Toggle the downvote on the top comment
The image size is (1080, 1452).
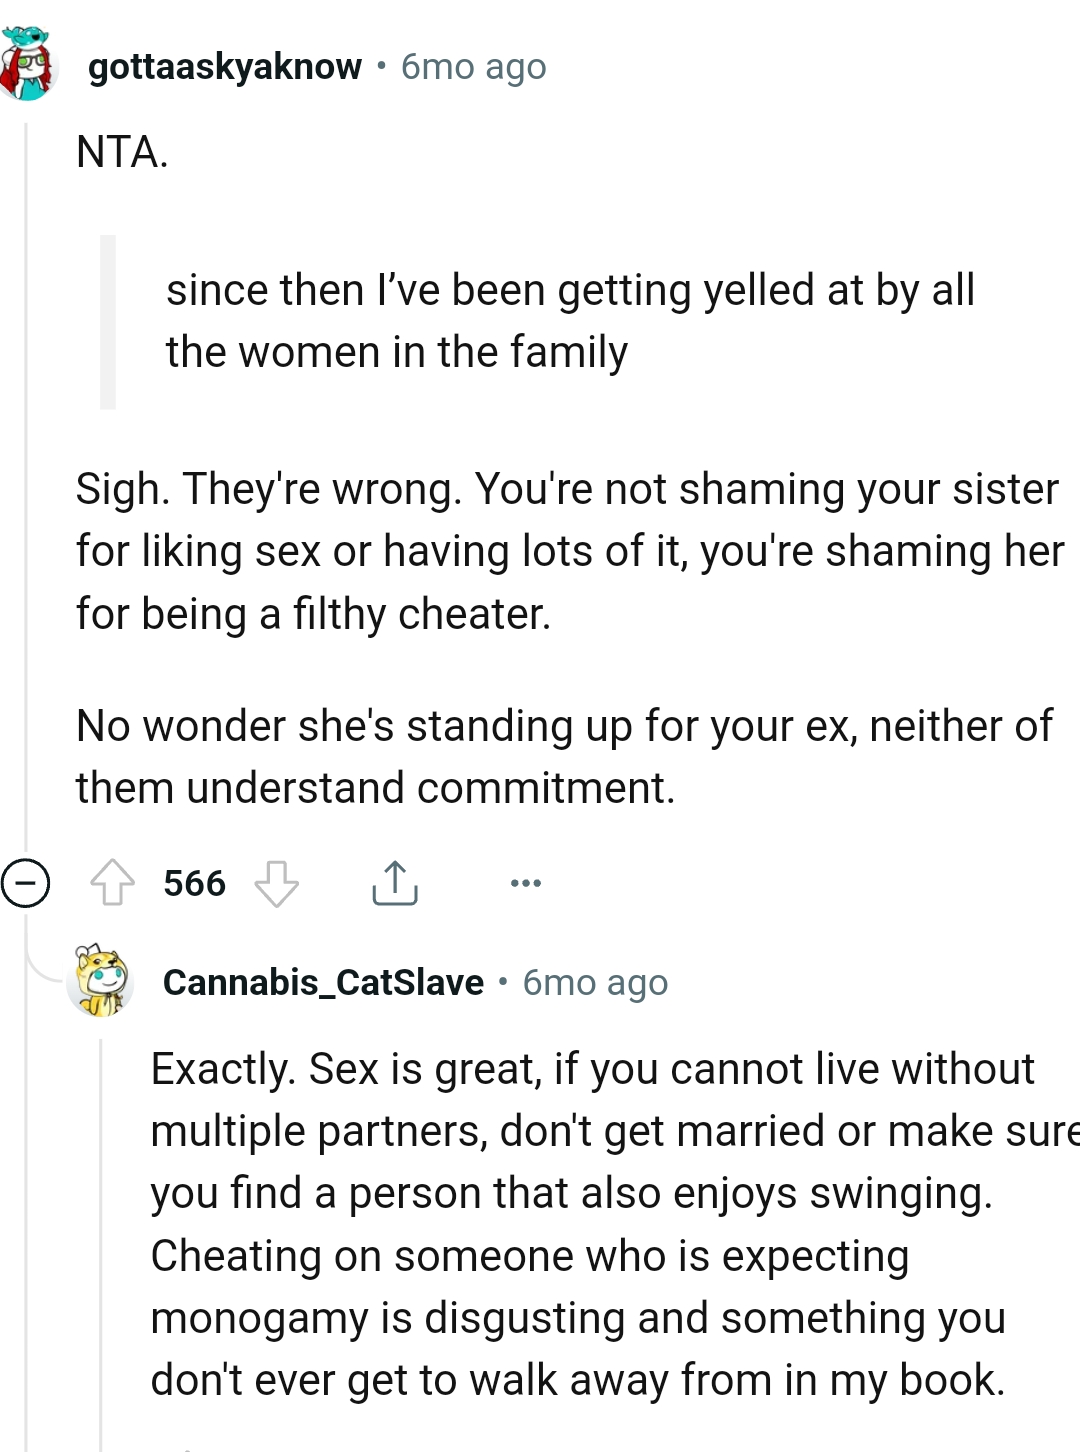276,884
